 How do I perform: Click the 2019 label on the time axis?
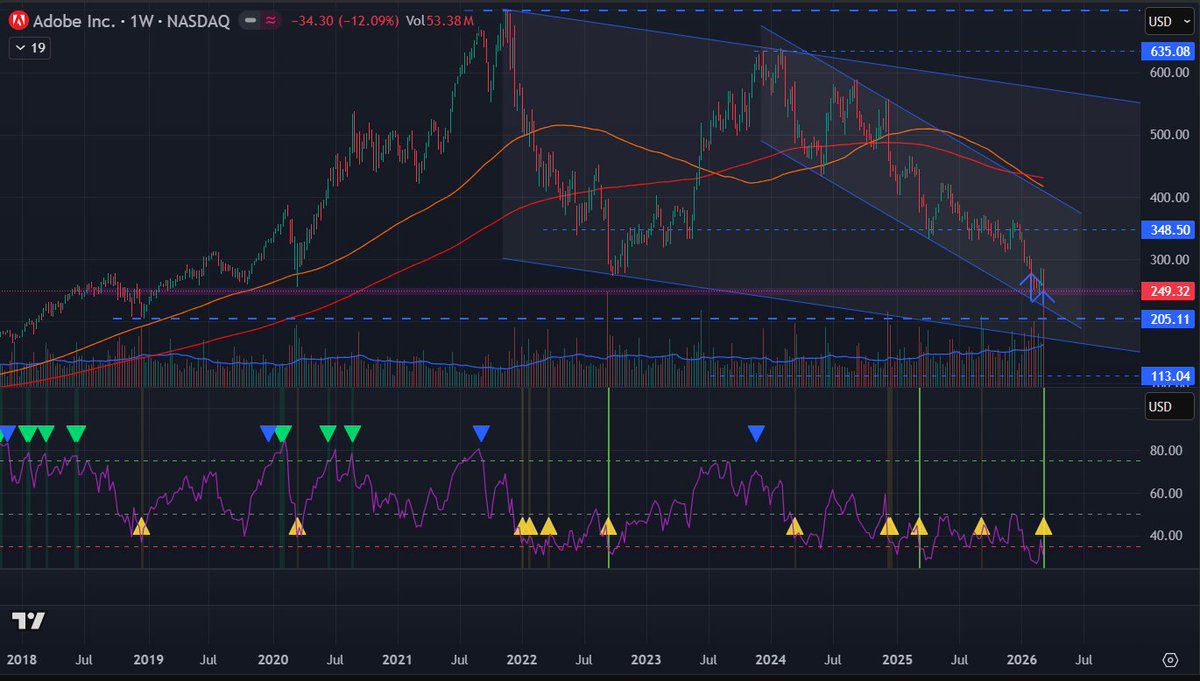pos(148,660)
